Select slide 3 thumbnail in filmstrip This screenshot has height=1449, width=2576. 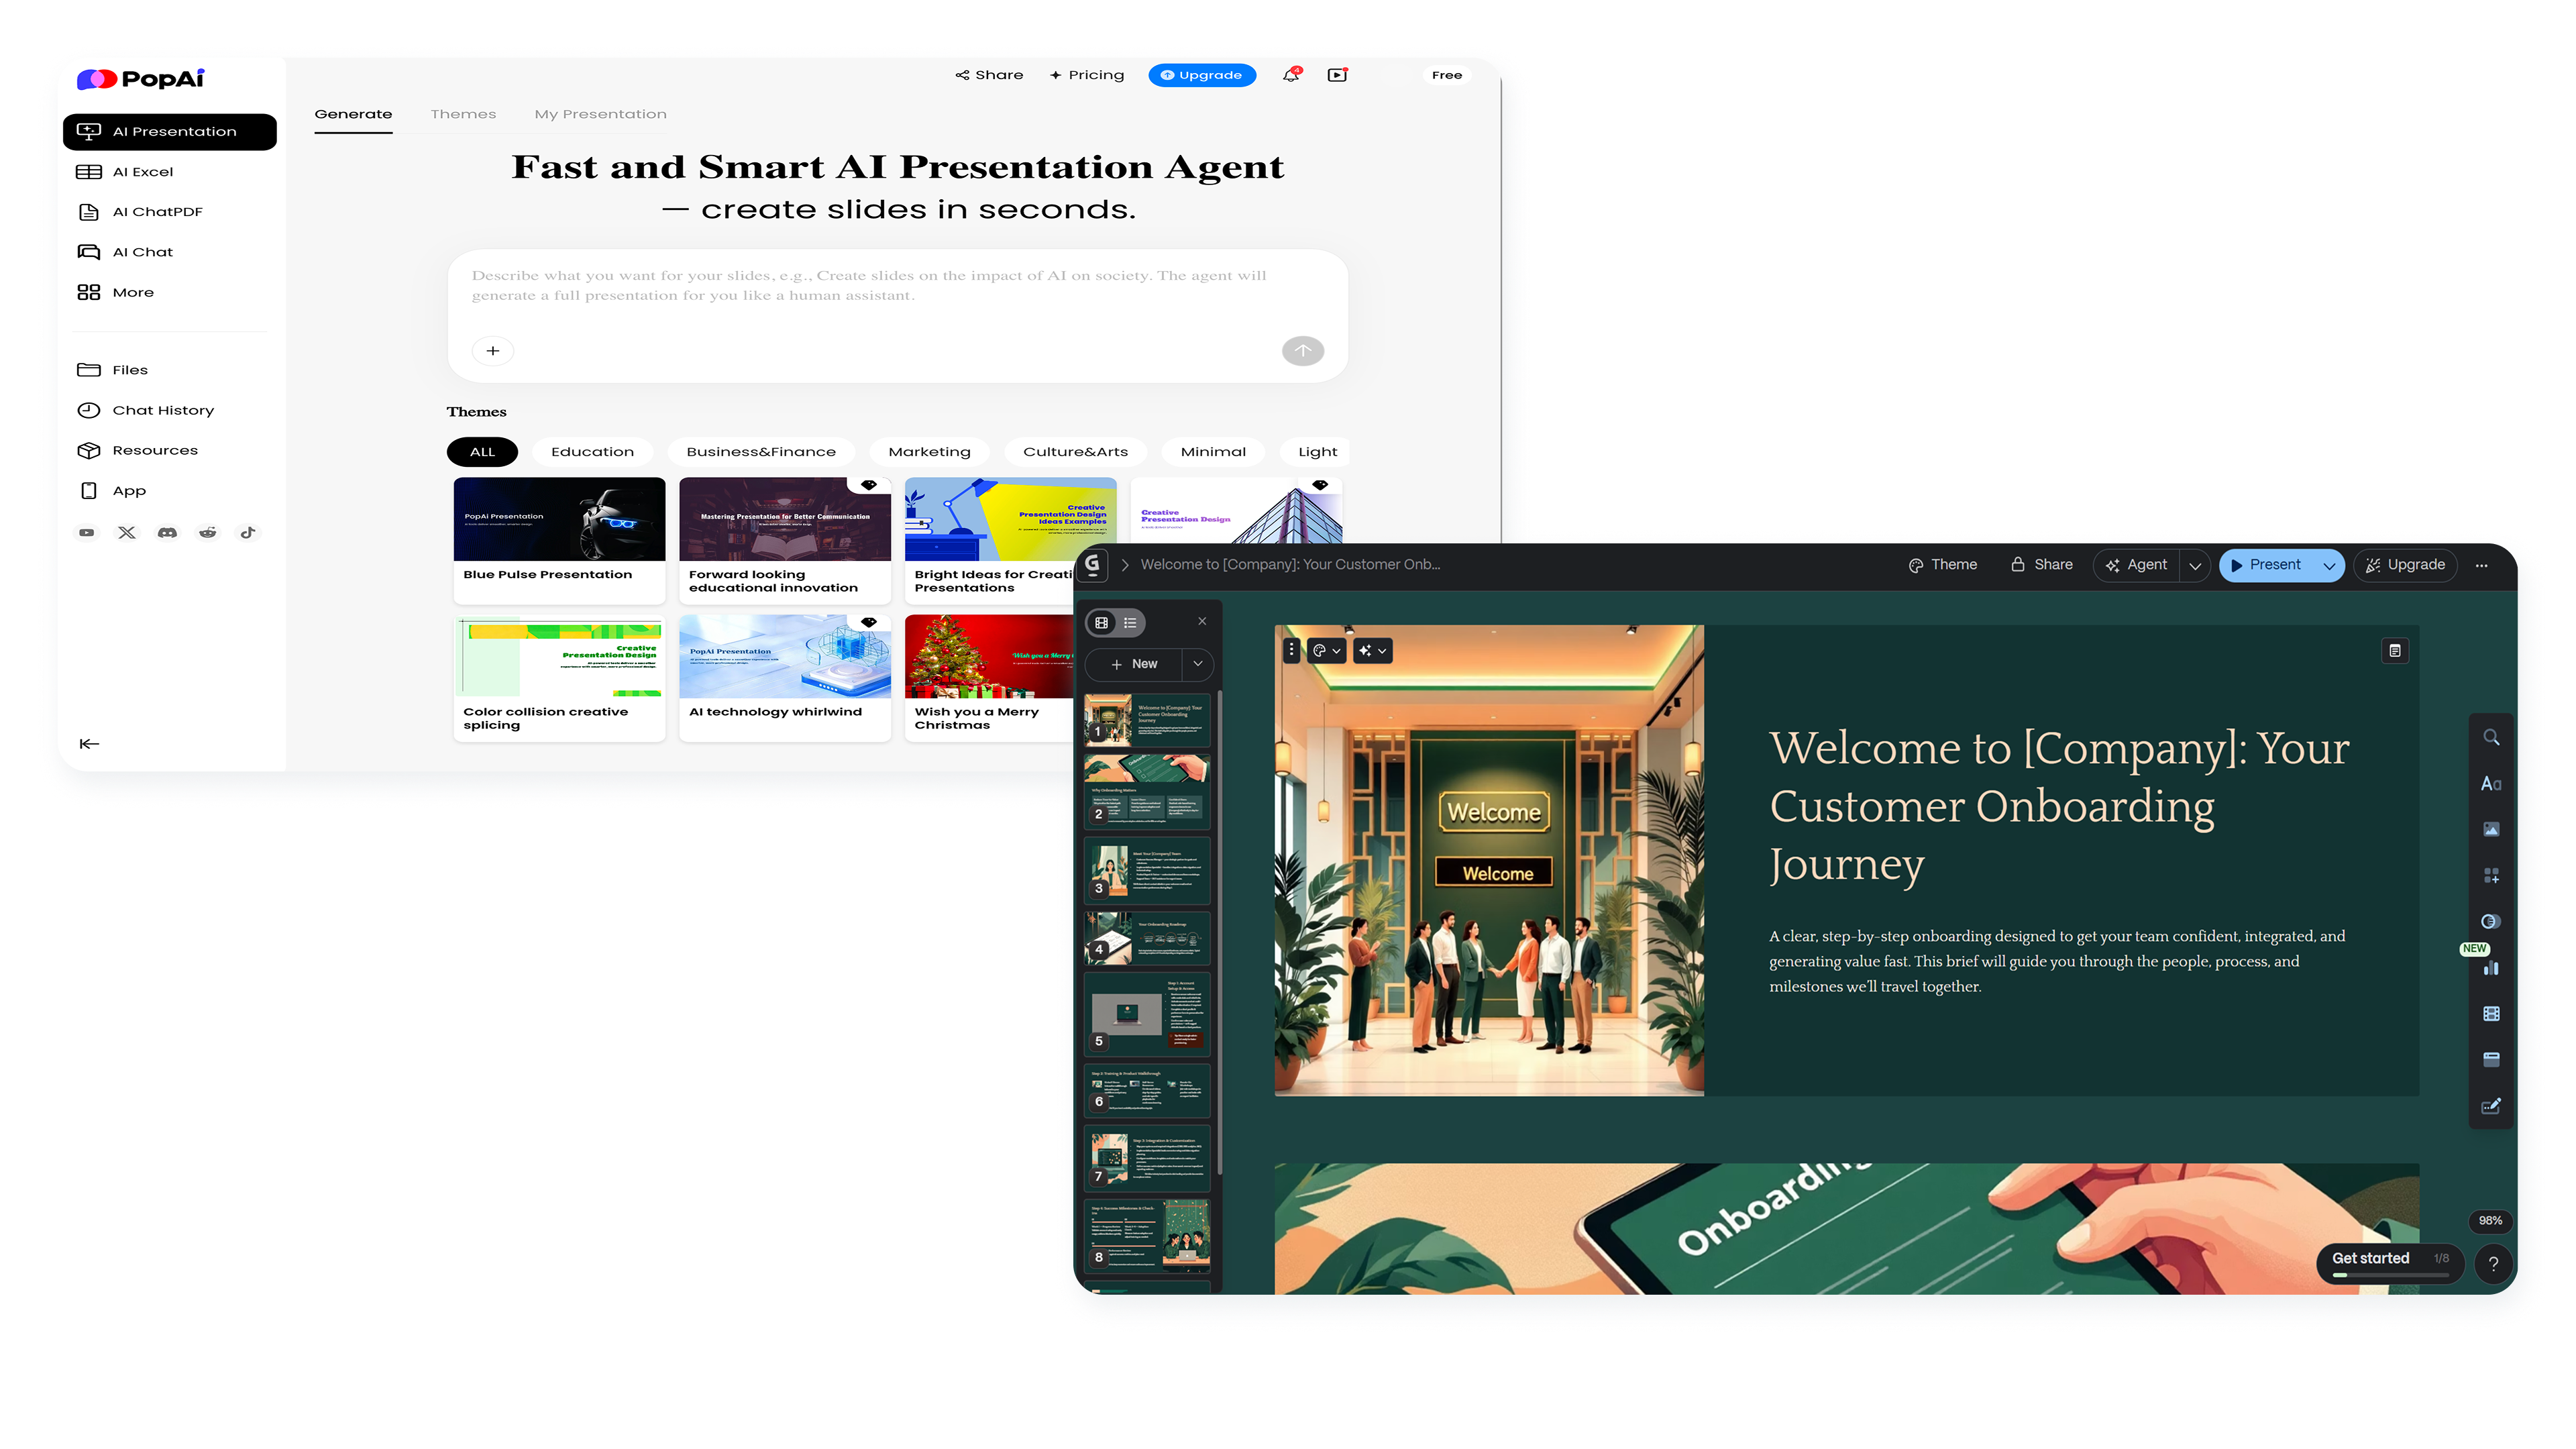click(1147, 870)
